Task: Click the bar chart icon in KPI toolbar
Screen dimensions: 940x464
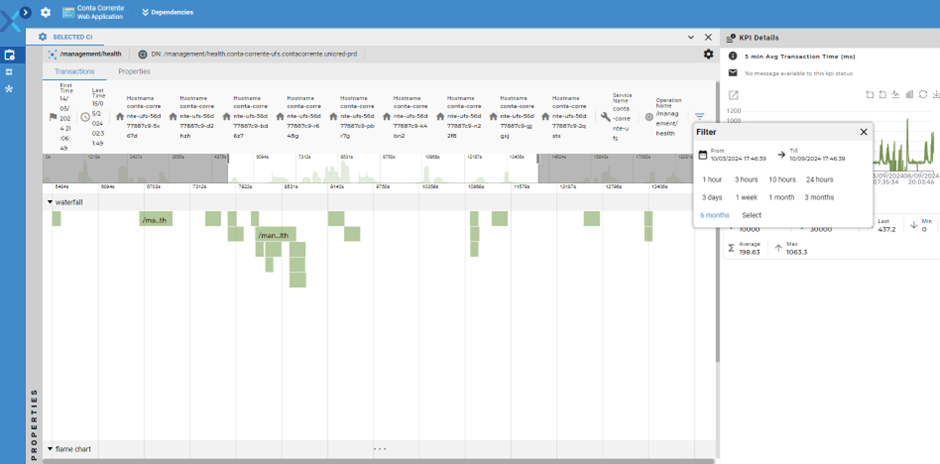Action: click(909, 94)
